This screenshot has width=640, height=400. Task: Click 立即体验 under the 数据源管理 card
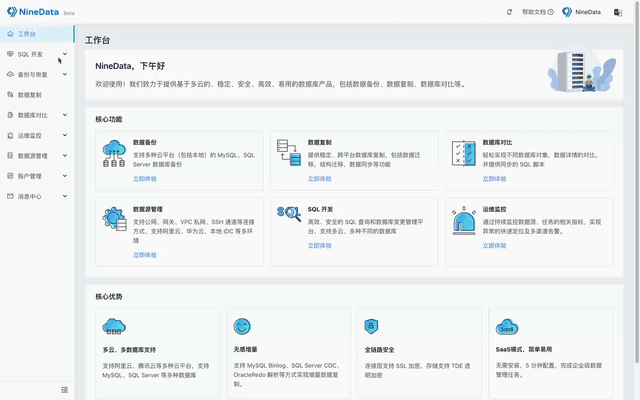[x=145, y=255]
